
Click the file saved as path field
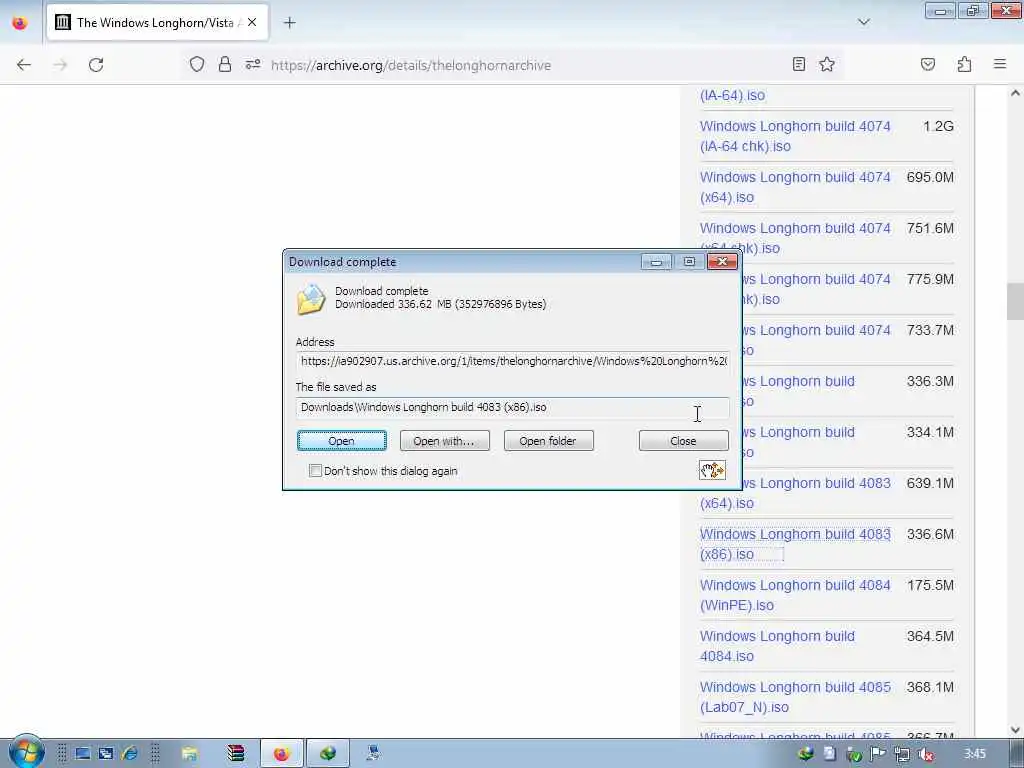pos(513,408)
